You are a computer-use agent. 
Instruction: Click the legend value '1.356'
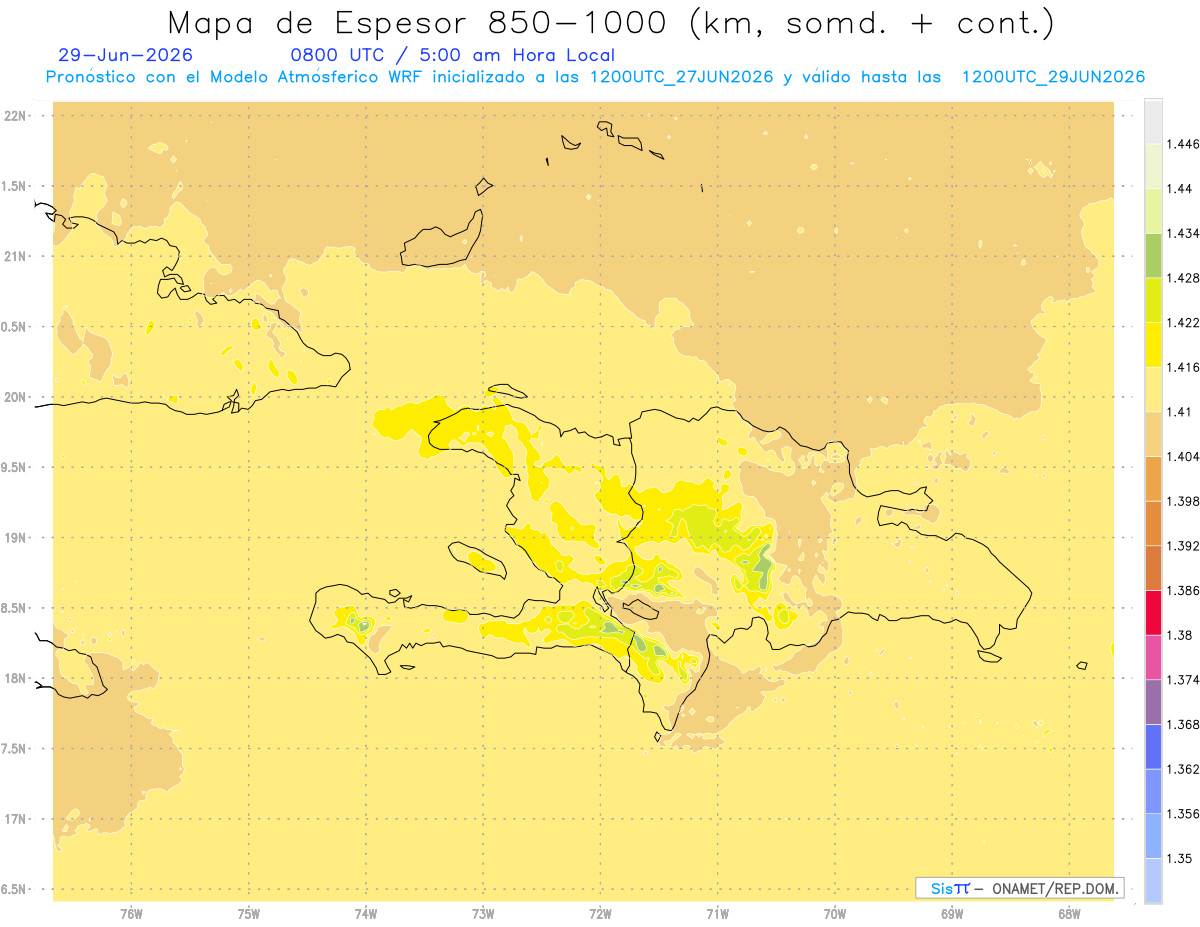point(1183,814)
